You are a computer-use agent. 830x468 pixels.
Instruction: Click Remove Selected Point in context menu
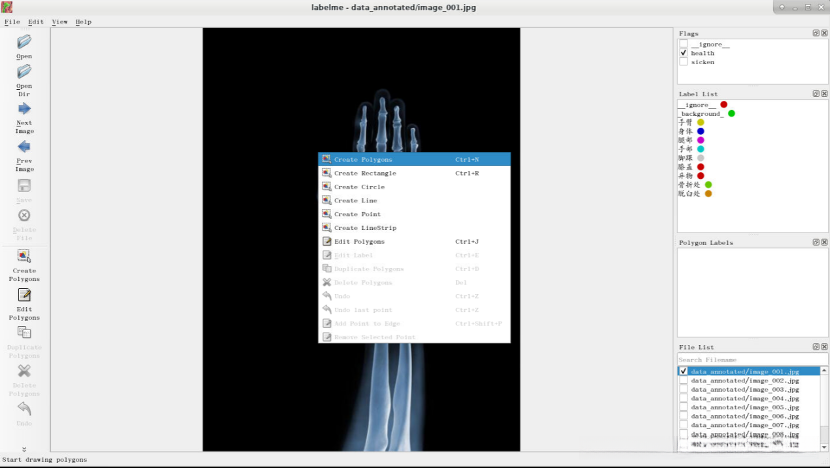[x=414, y=337]
